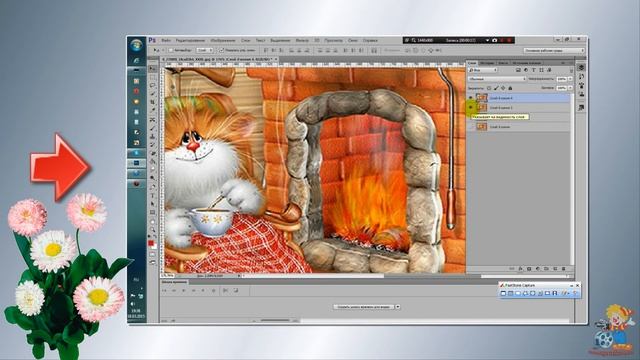The width and height of the screenshot is (640, 360).
Task: Hide the Слой 0 копия 3 layer
Action: click(x=471, y=107)
